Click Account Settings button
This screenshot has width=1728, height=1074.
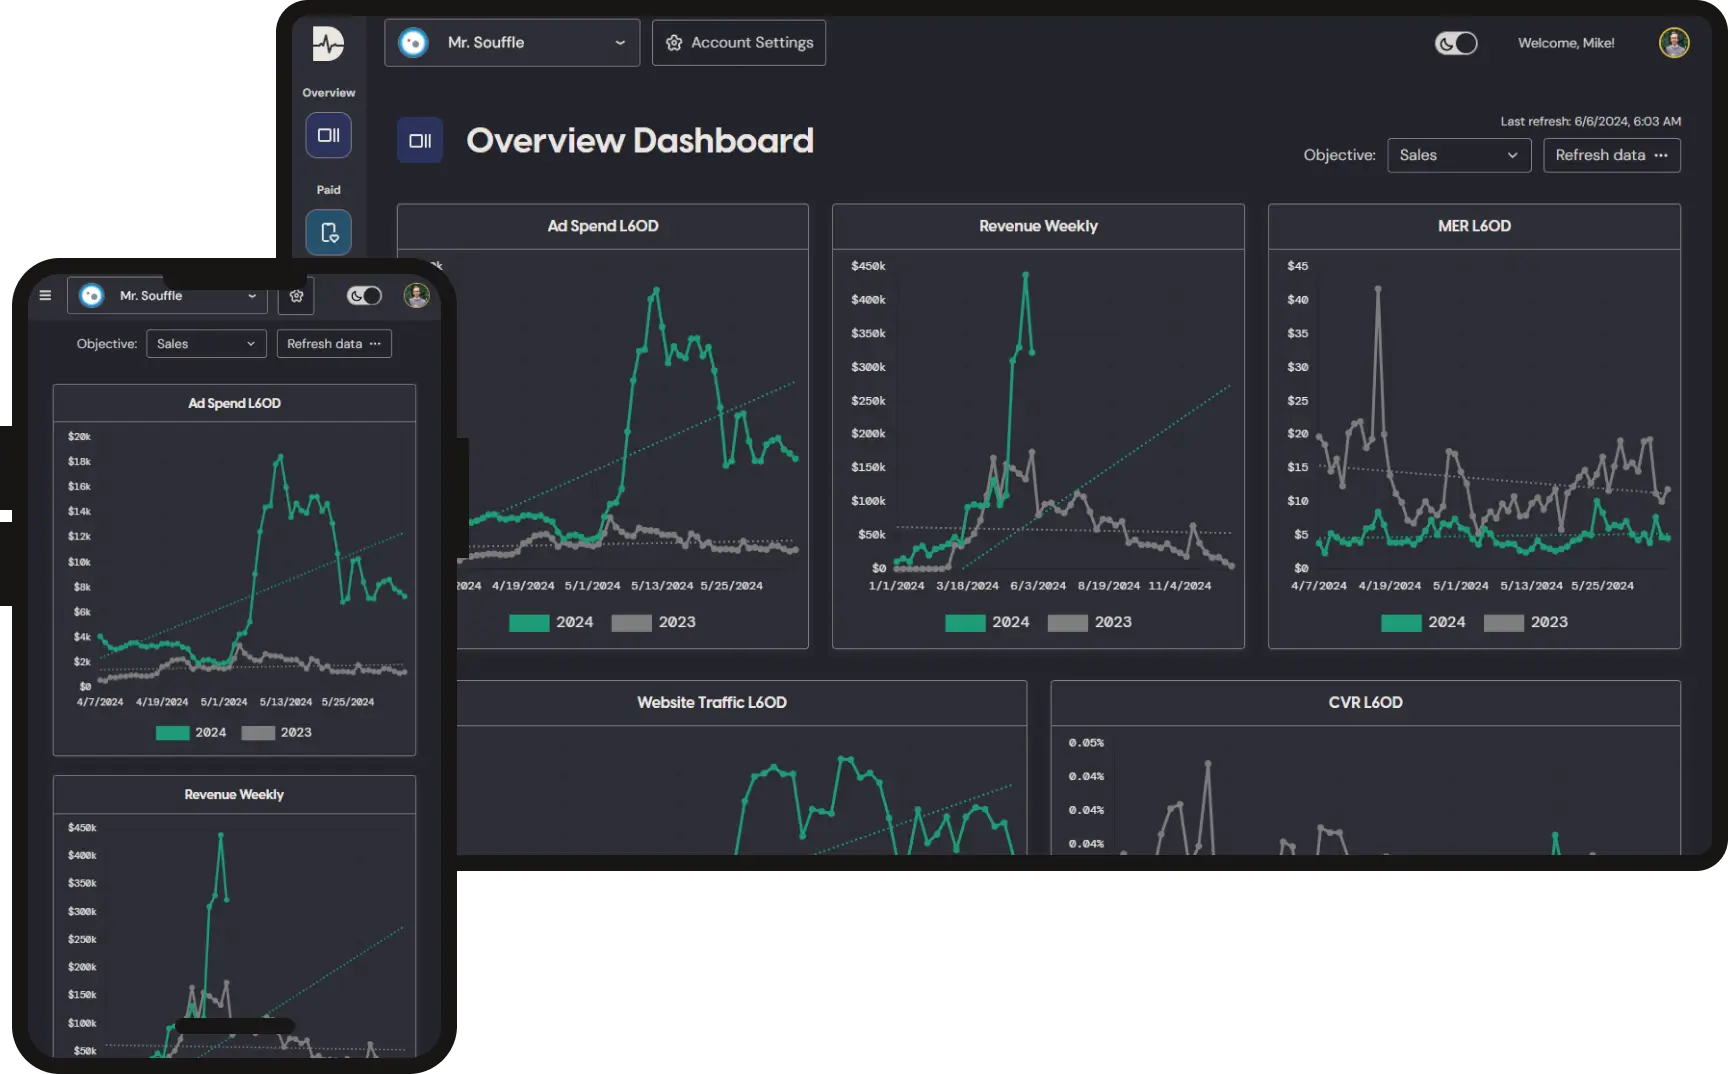[x=739, y=43]
